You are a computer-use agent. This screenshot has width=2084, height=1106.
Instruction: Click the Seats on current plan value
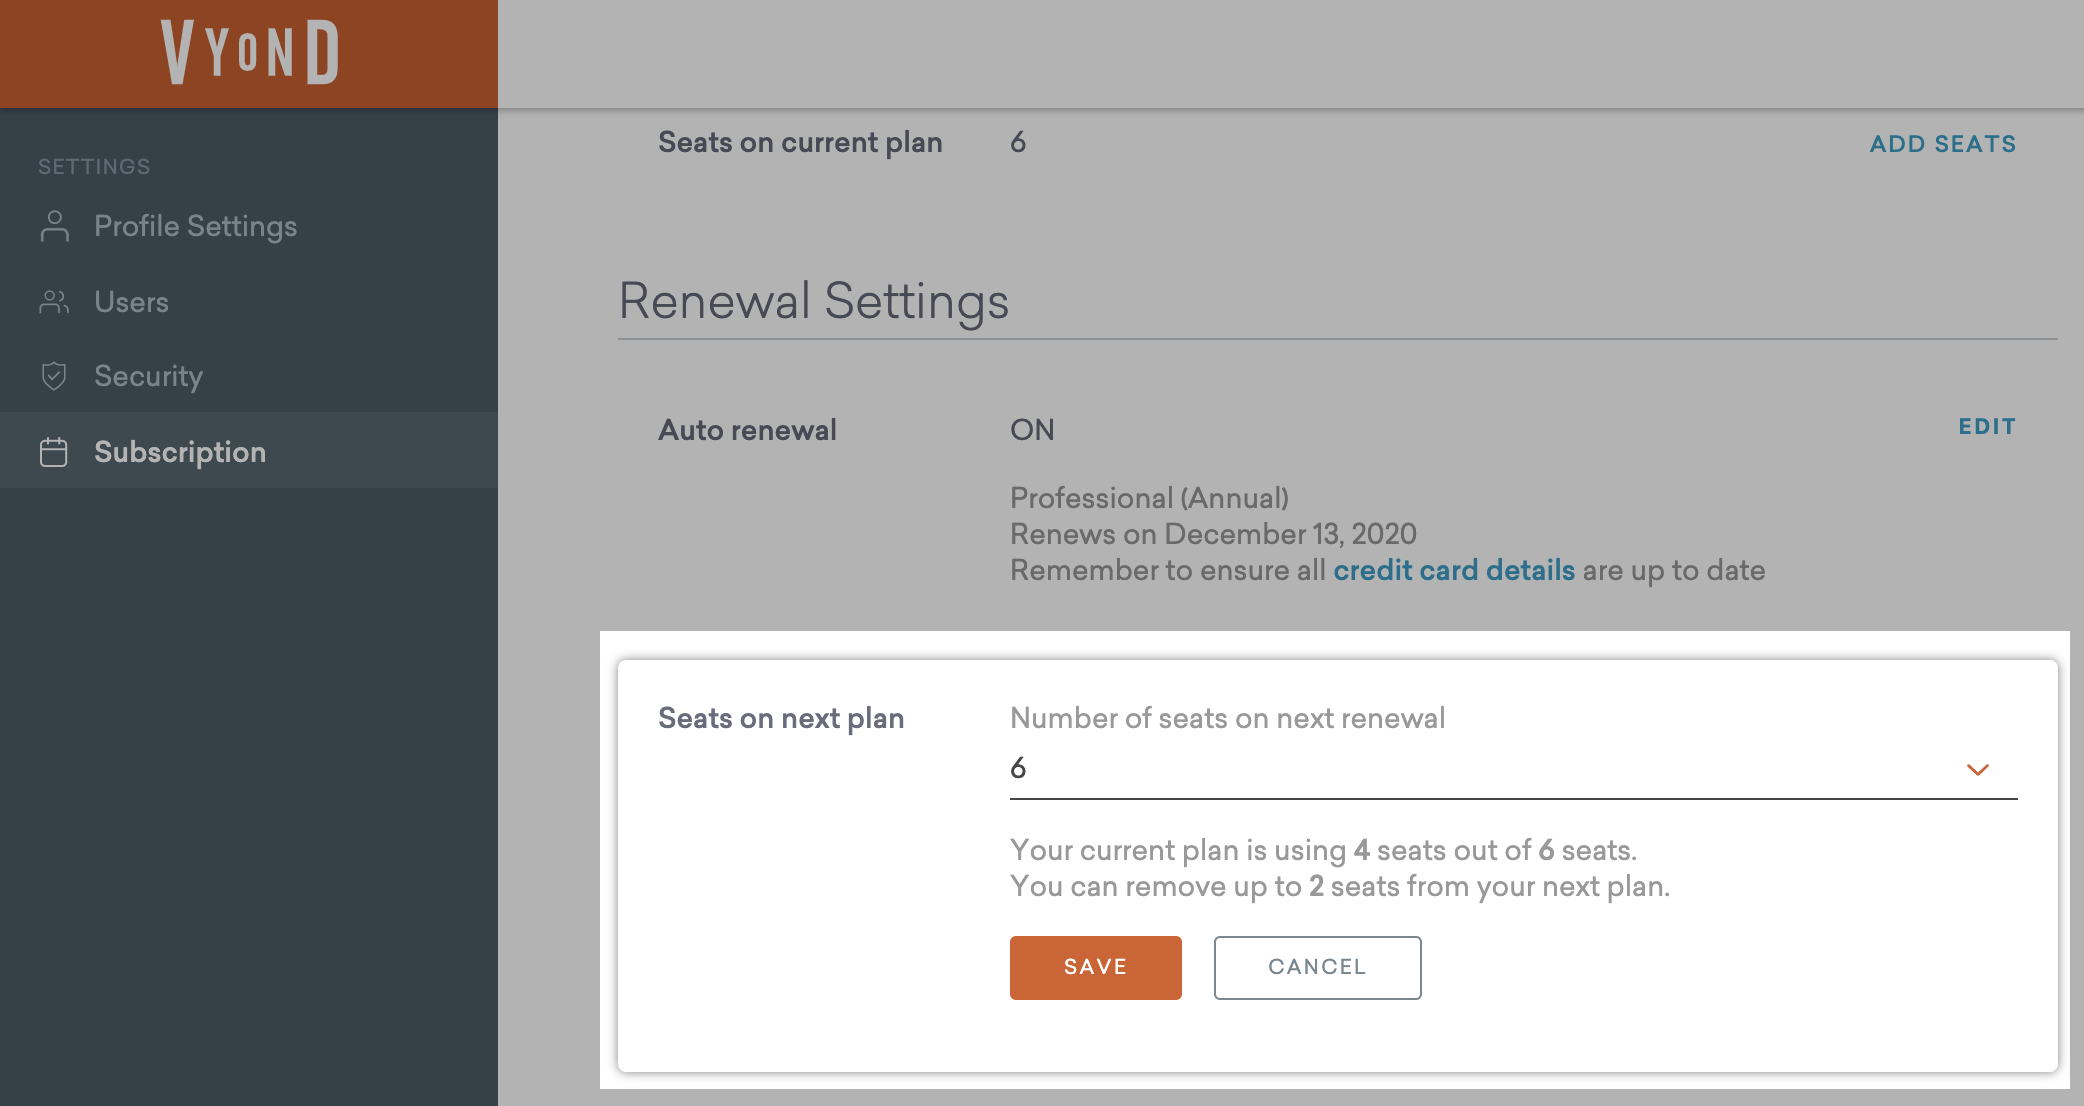[x=1018, y=142]
